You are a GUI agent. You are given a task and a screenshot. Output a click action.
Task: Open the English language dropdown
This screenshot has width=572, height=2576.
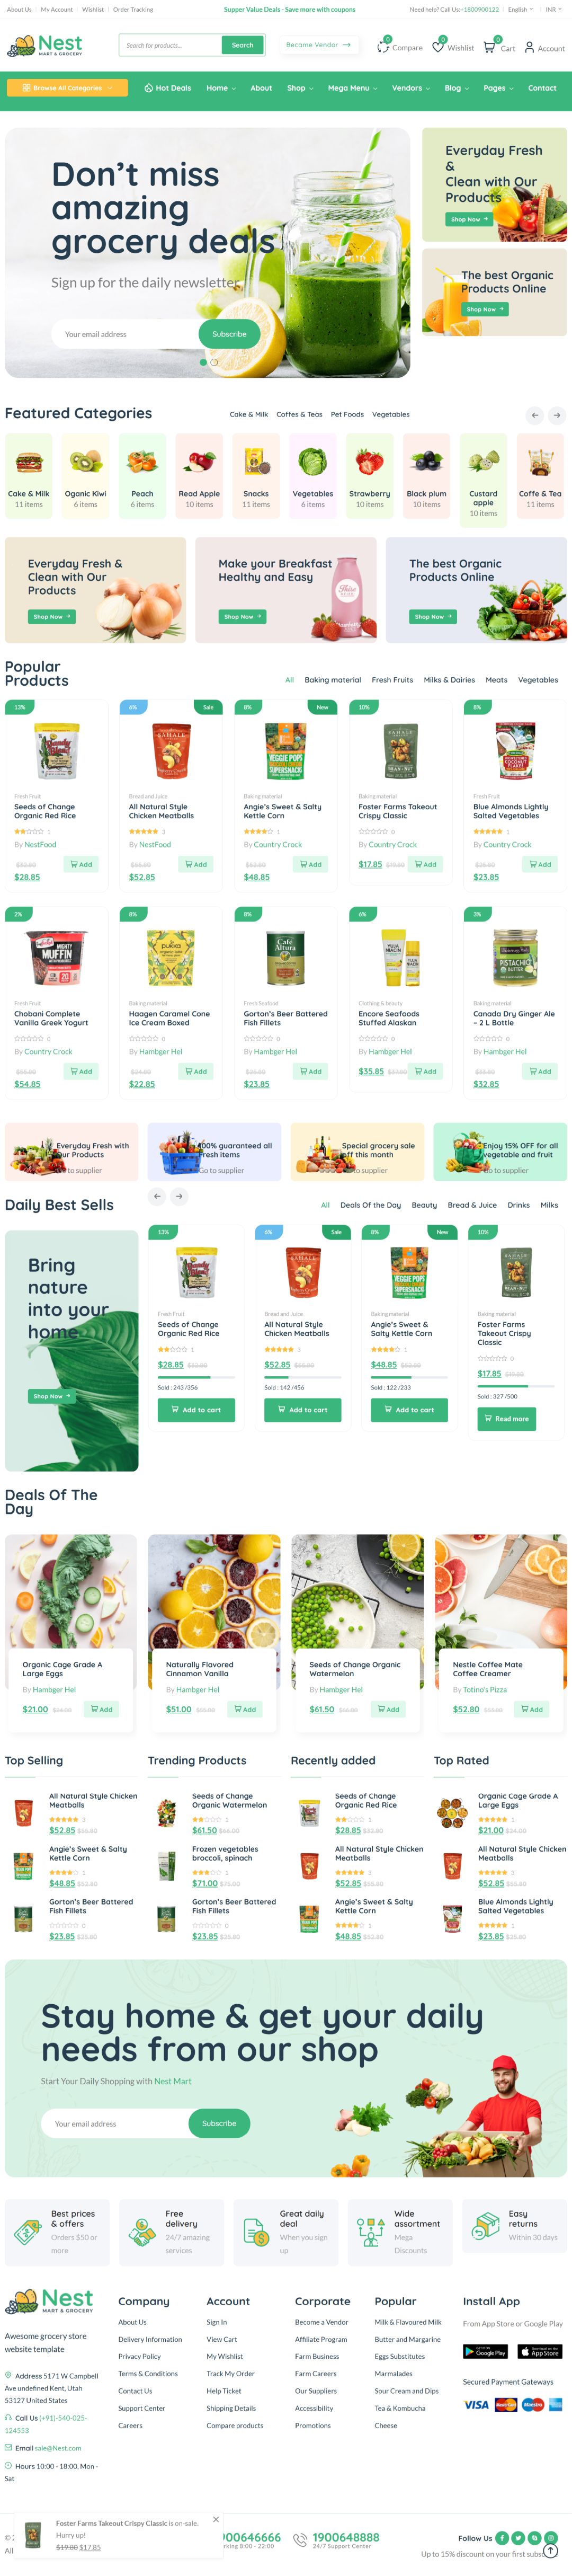pyautogui.click(x=519, y=10)
